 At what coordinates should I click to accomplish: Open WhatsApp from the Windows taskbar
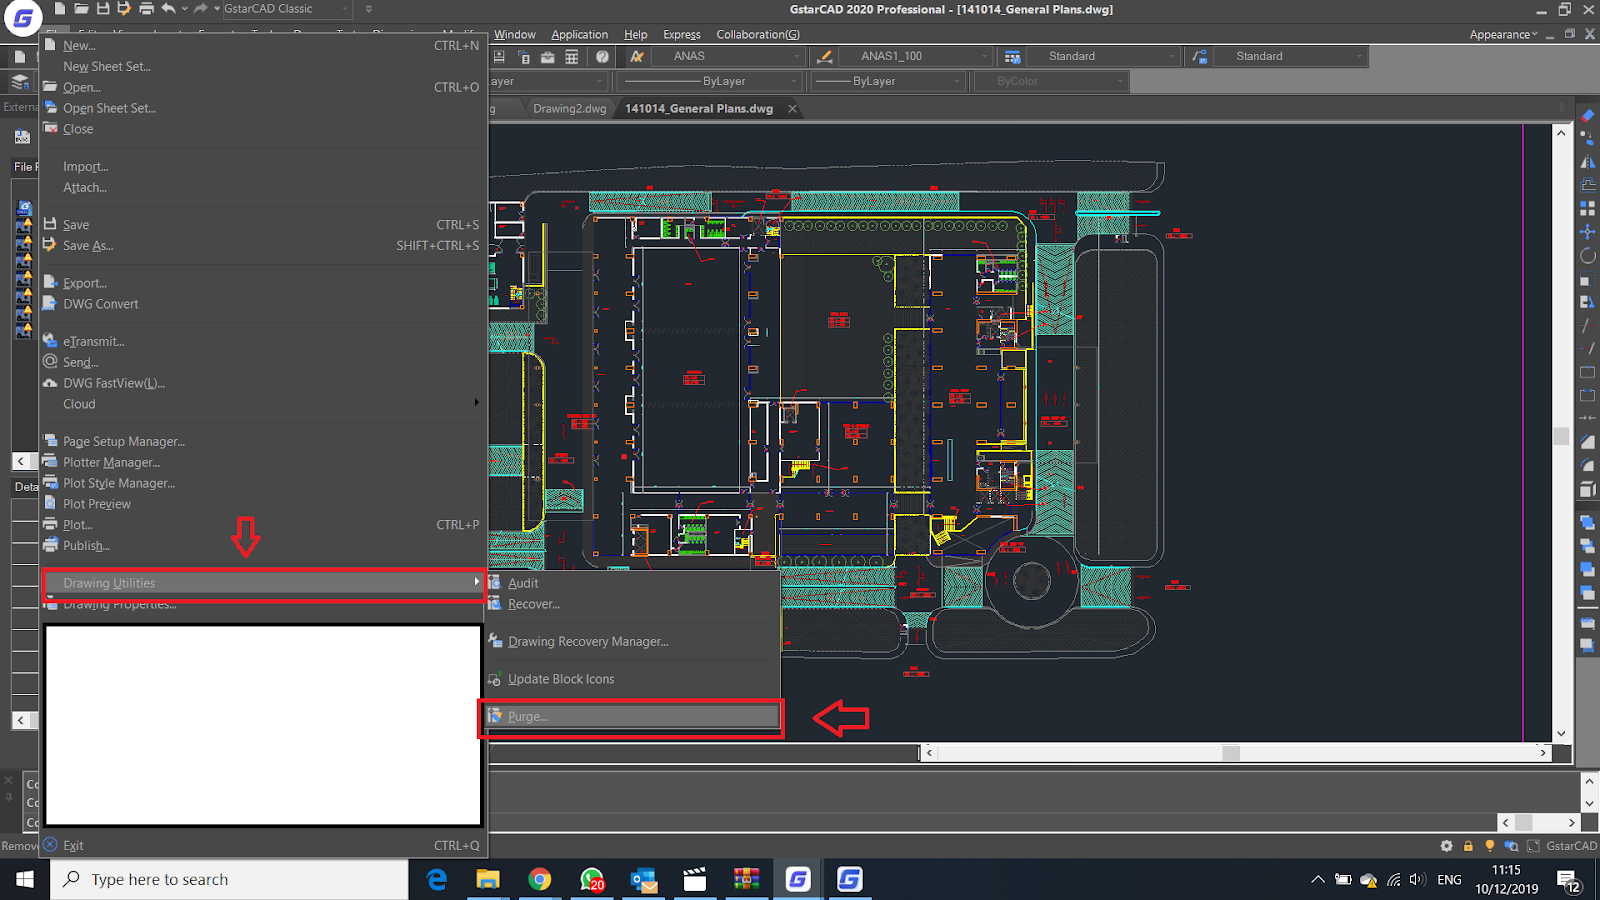(590, 879)
